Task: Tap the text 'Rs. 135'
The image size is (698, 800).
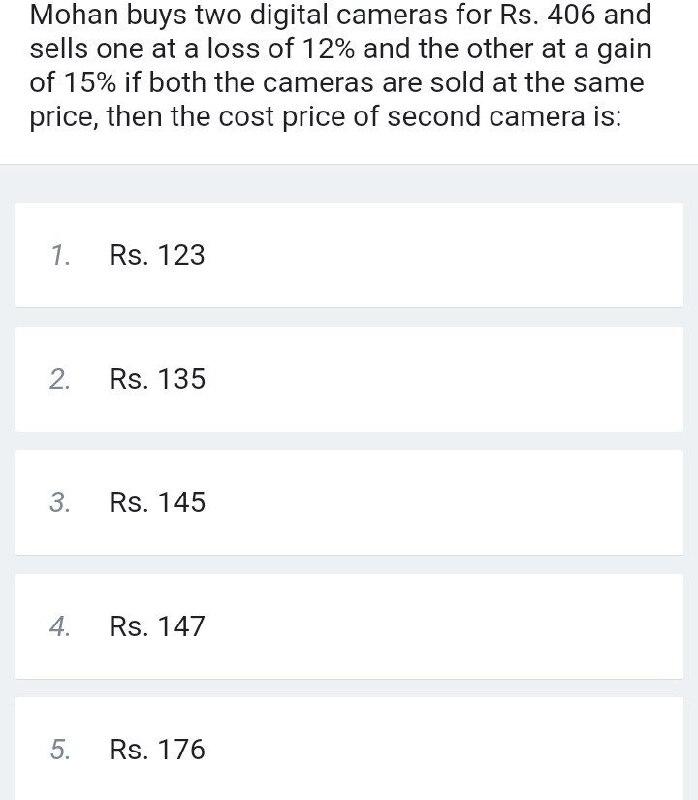Action: pos(158,379)
